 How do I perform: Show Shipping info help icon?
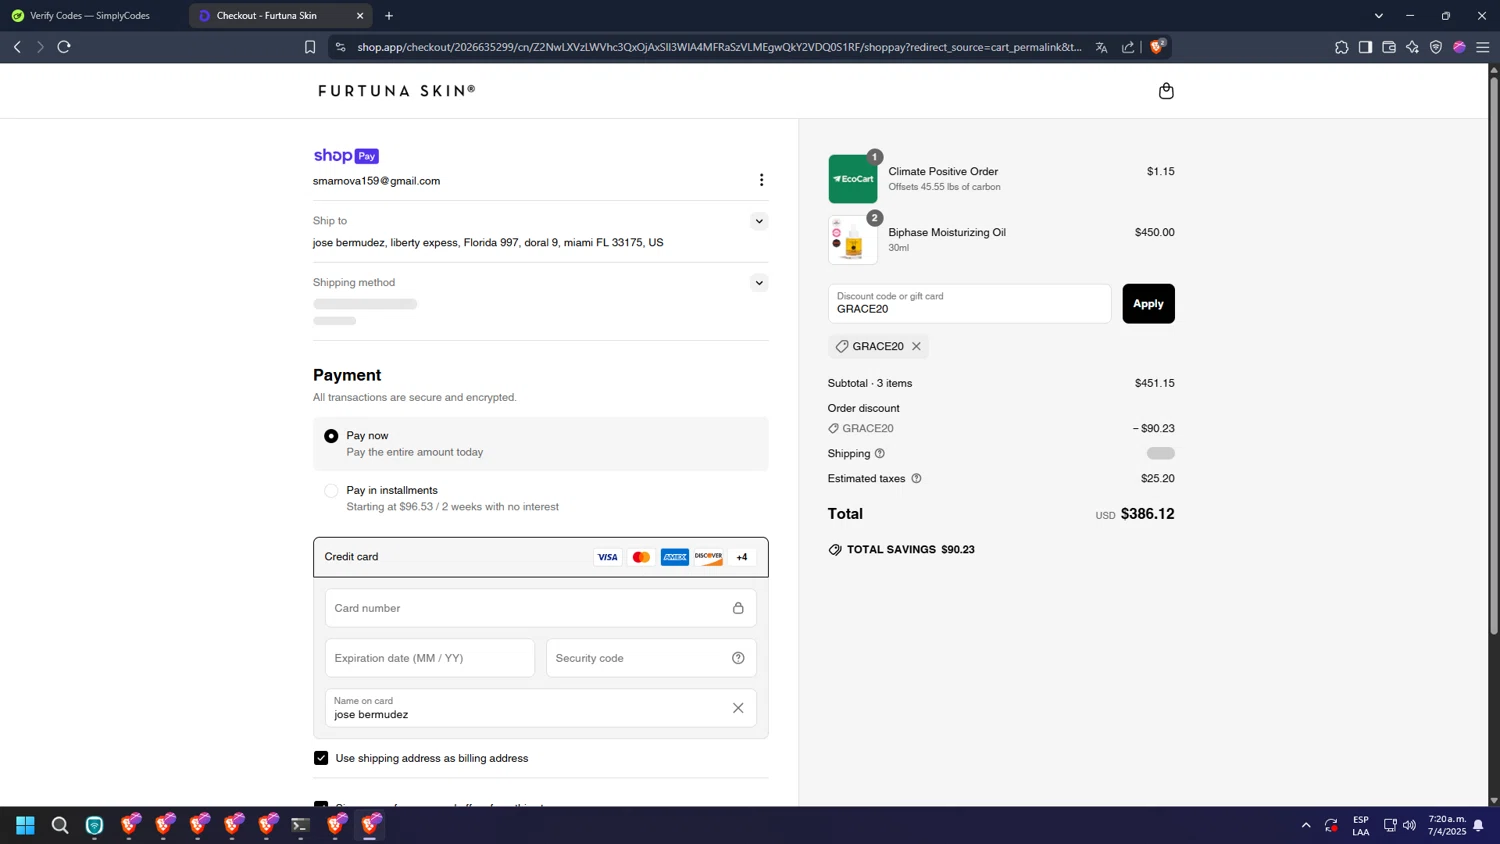pos(880,454)
